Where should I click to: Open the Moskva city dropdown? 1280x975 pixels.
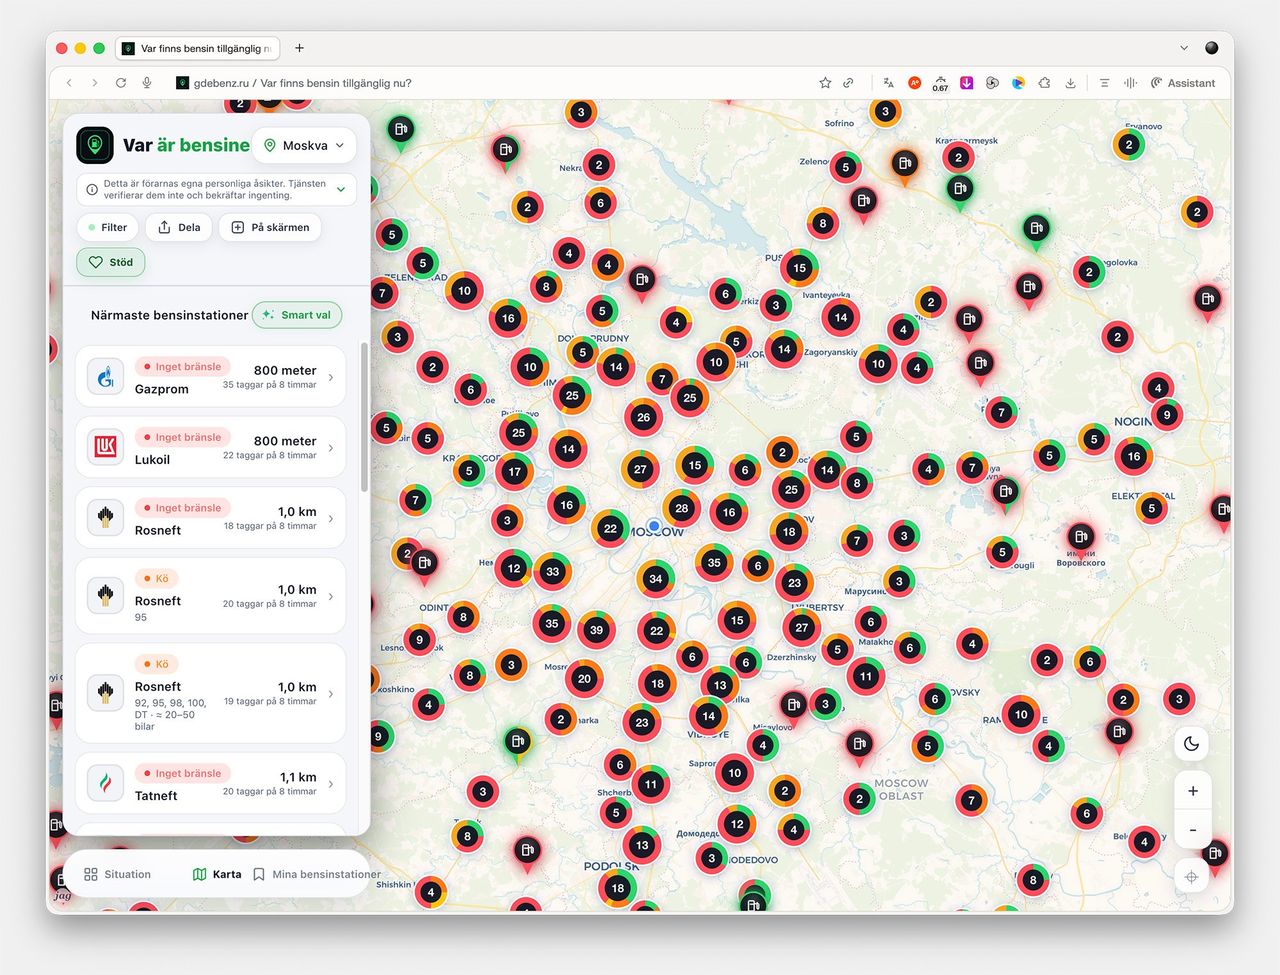click(x=305, y=145)
